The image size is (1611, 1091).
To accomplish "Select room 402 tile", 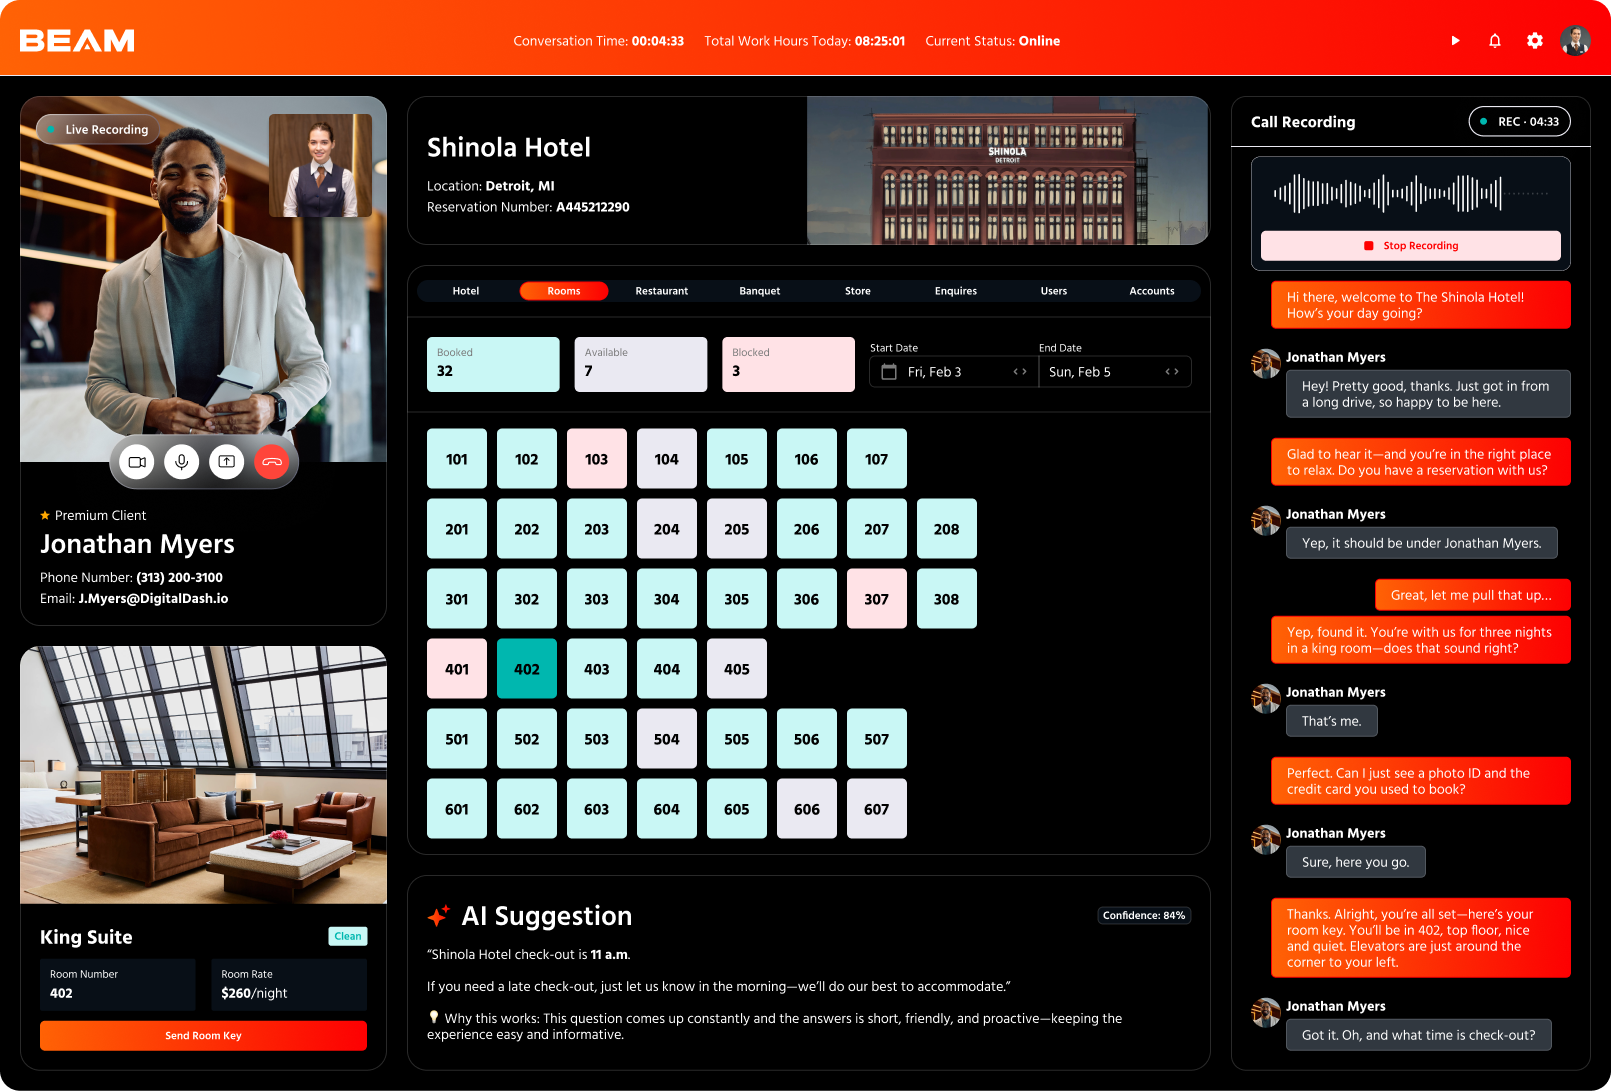I will pos(527,669).
